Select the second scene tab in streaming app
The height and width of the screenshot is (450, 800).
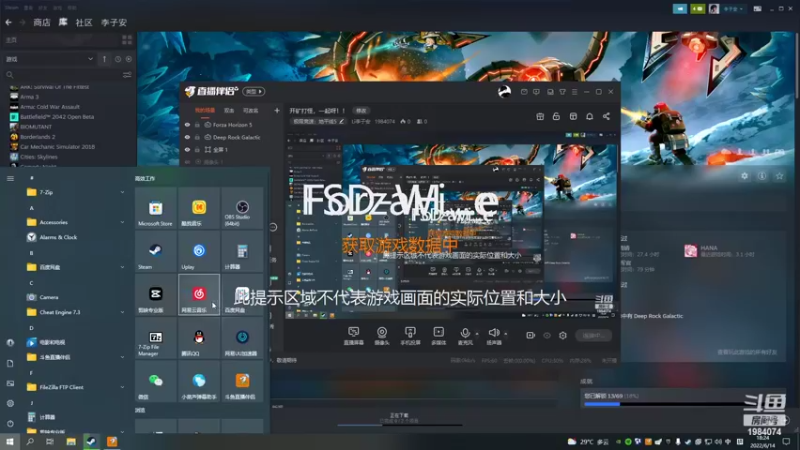pyautogui.click(x=229, y=110)
